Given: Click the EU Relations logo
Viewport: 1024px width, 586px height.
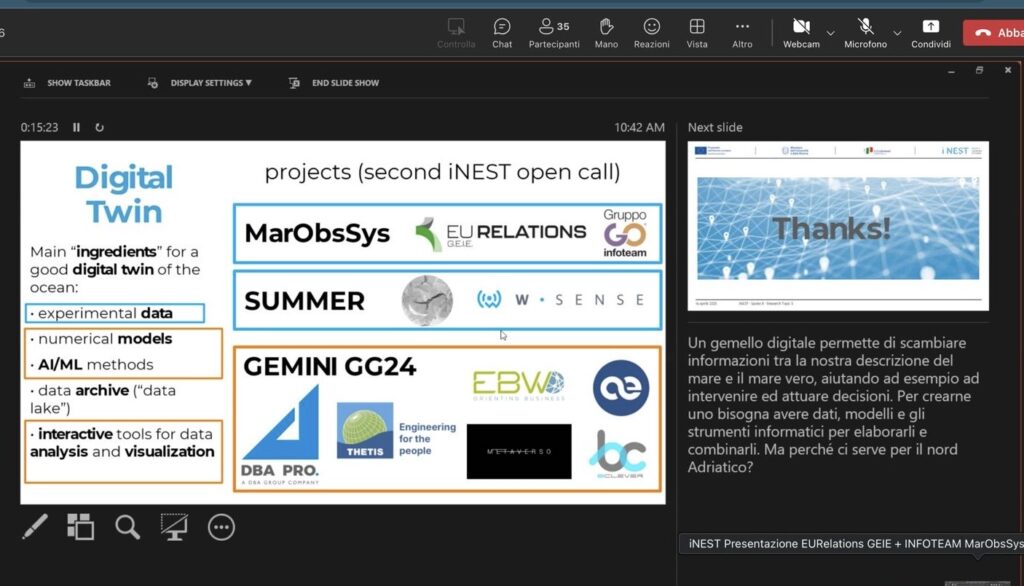Looking at the screenshot, I should pos(501,234).
